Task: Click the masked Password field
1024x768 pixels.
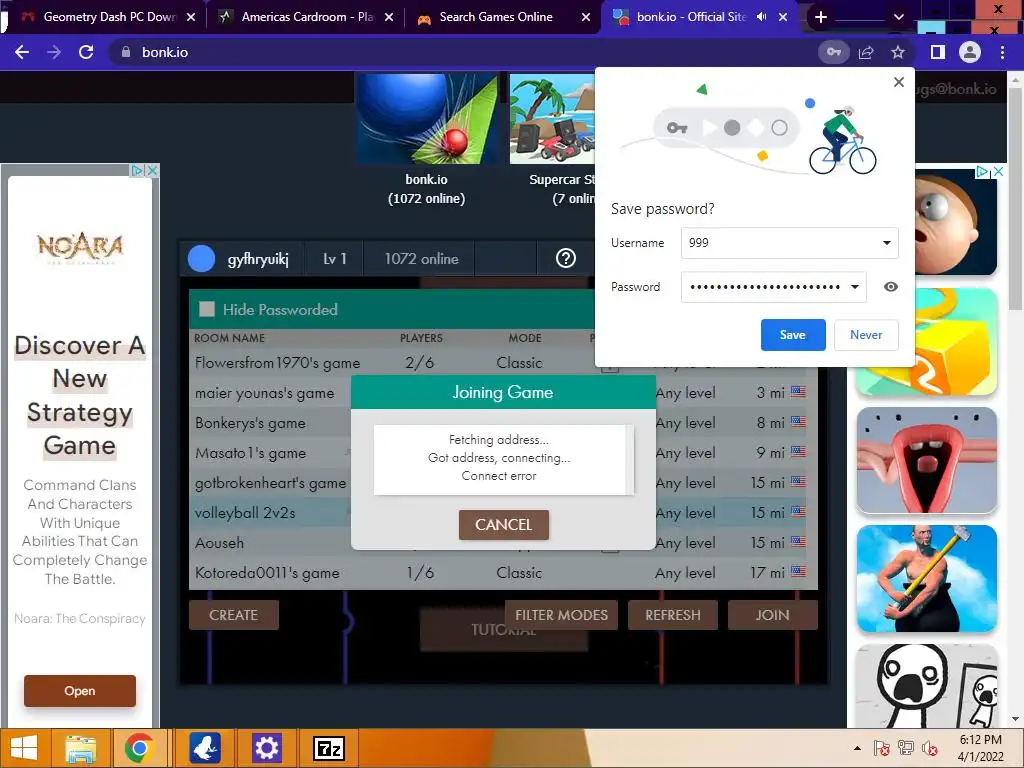Action: coord(773,287)
